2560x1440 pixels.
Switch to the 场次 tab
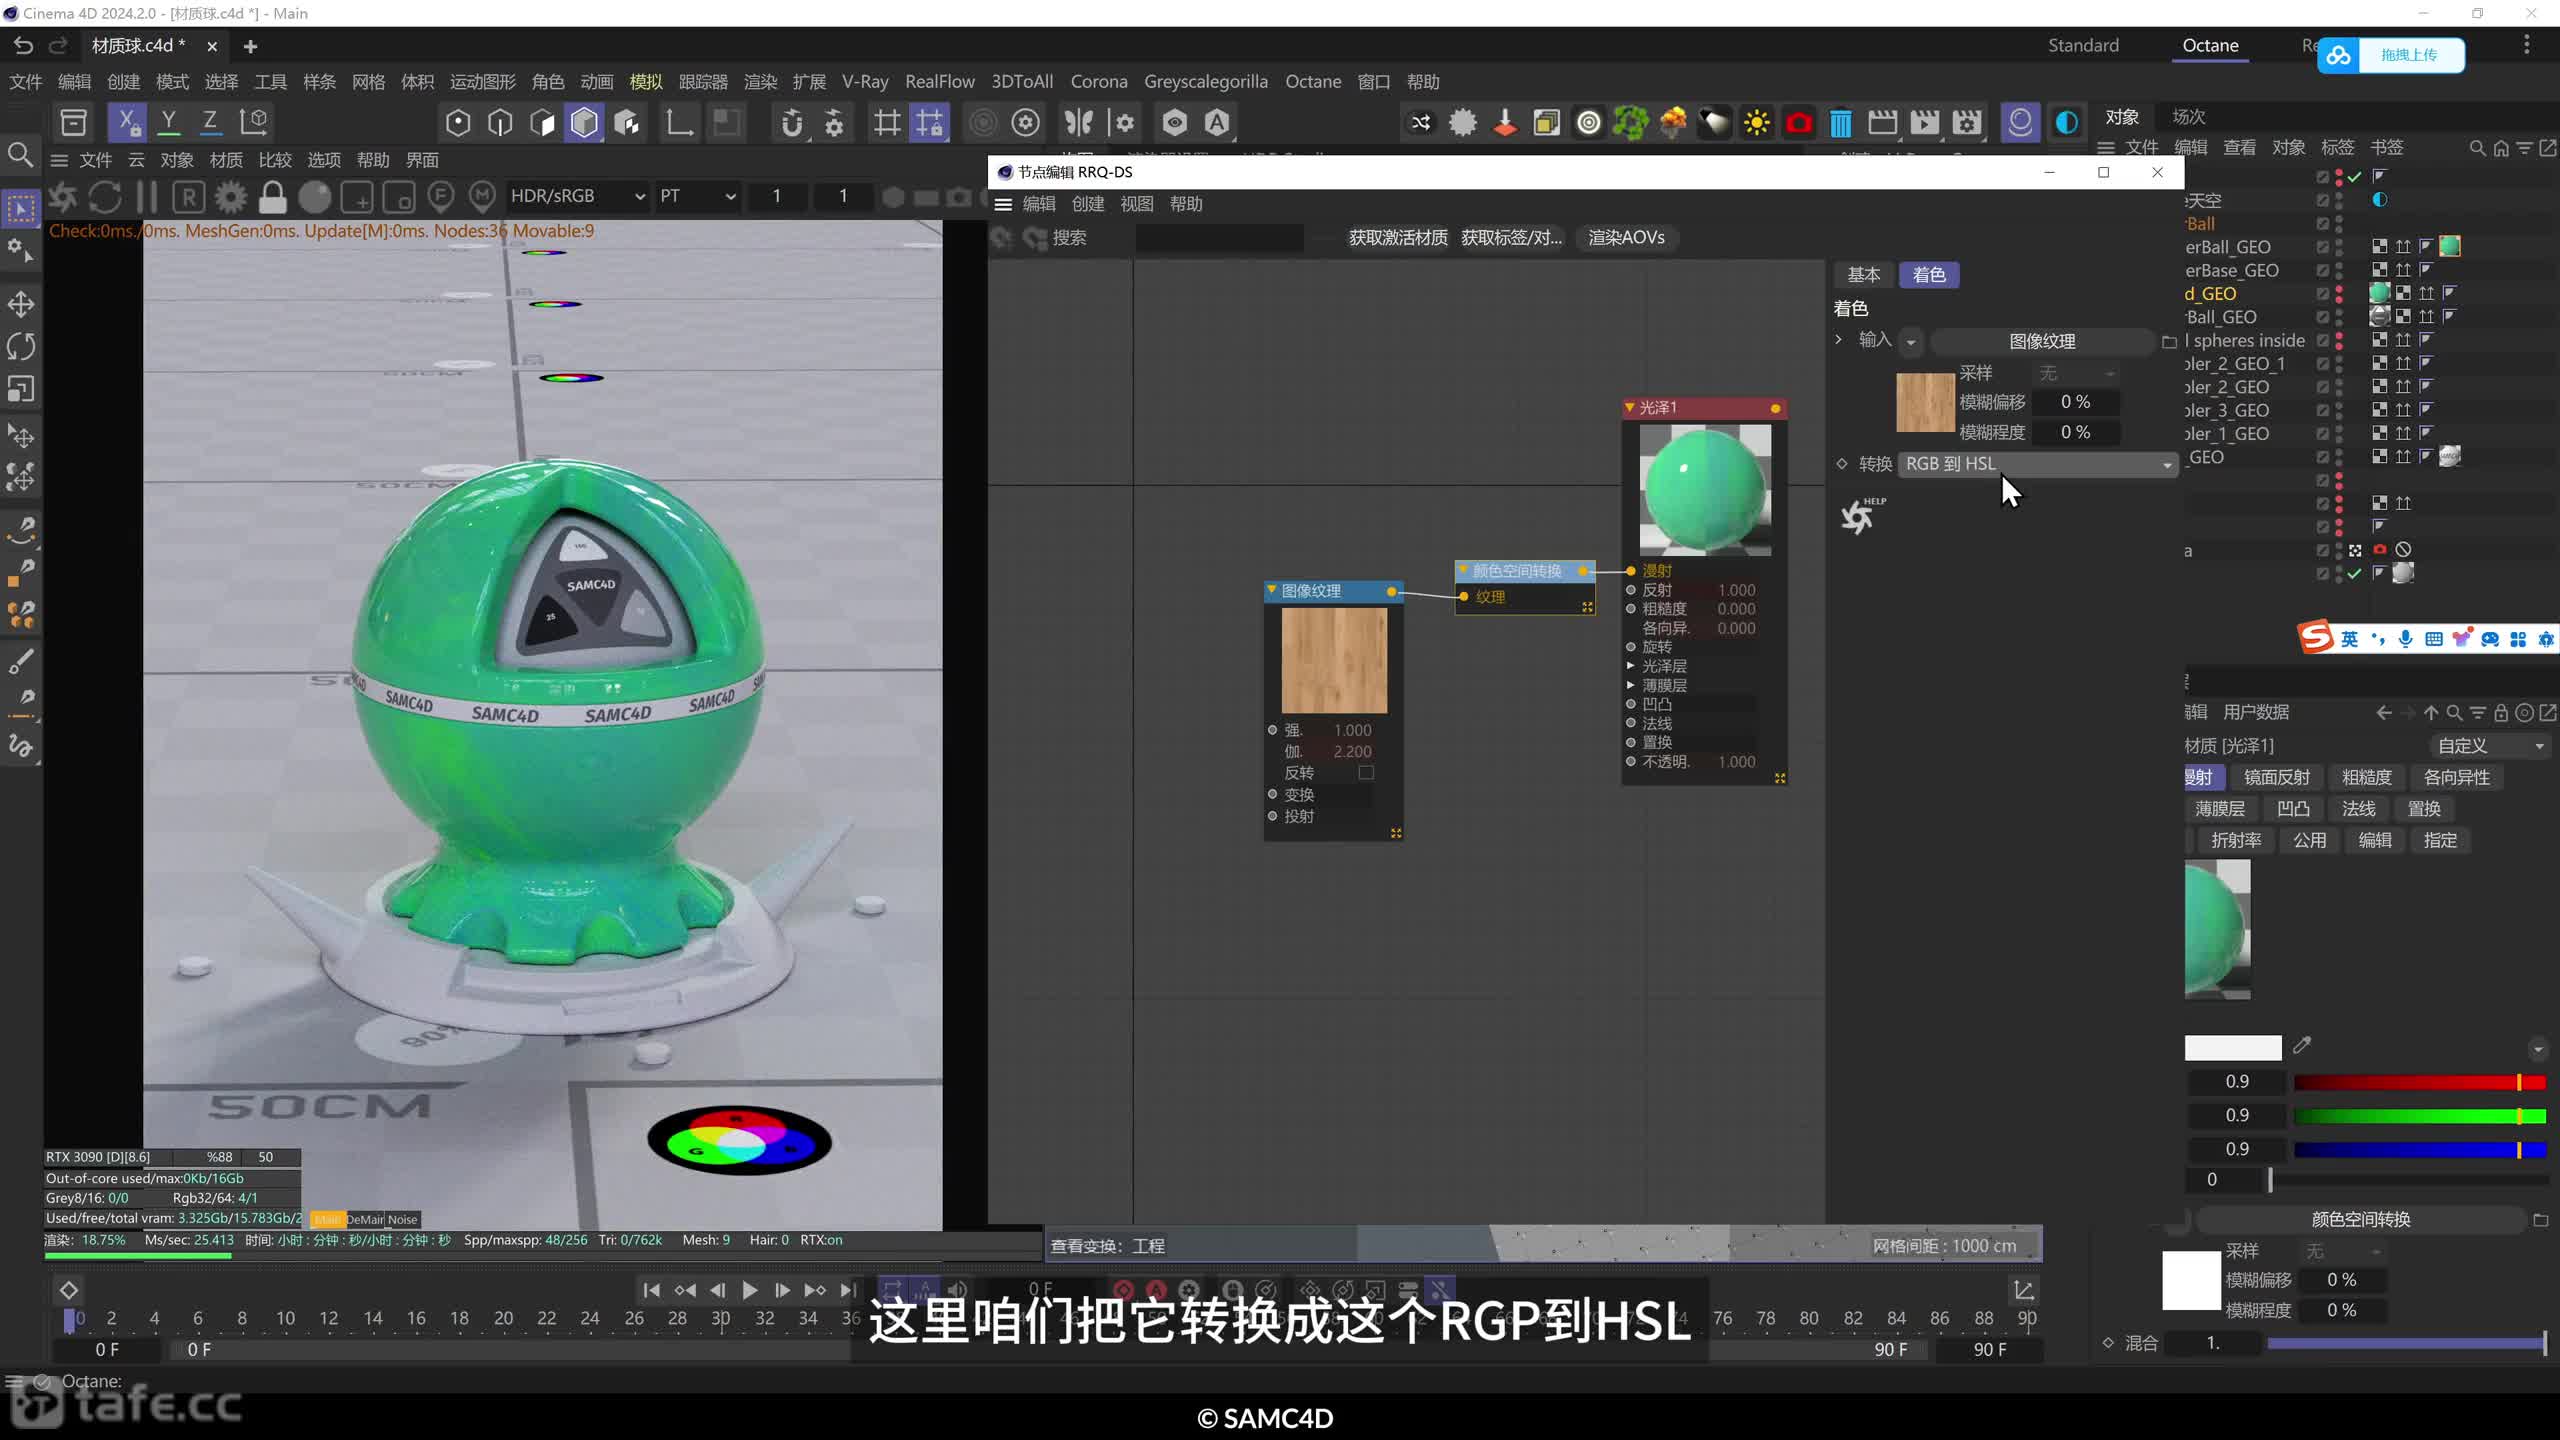tap(2188, 117)
